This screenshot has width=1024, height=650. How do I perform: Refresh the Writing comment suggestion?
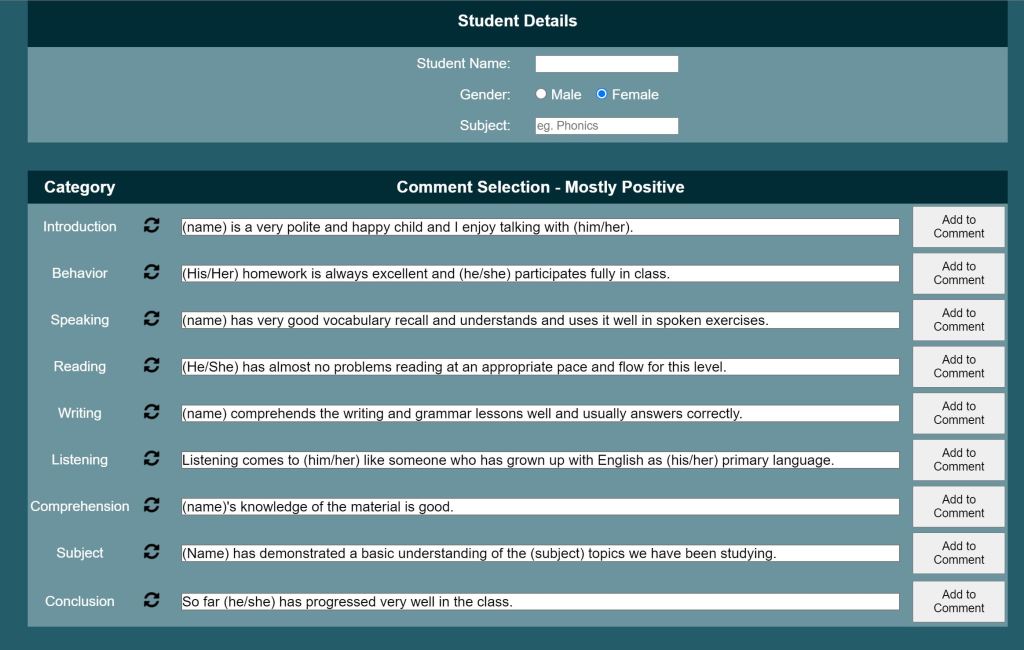[x=151, y=413]
